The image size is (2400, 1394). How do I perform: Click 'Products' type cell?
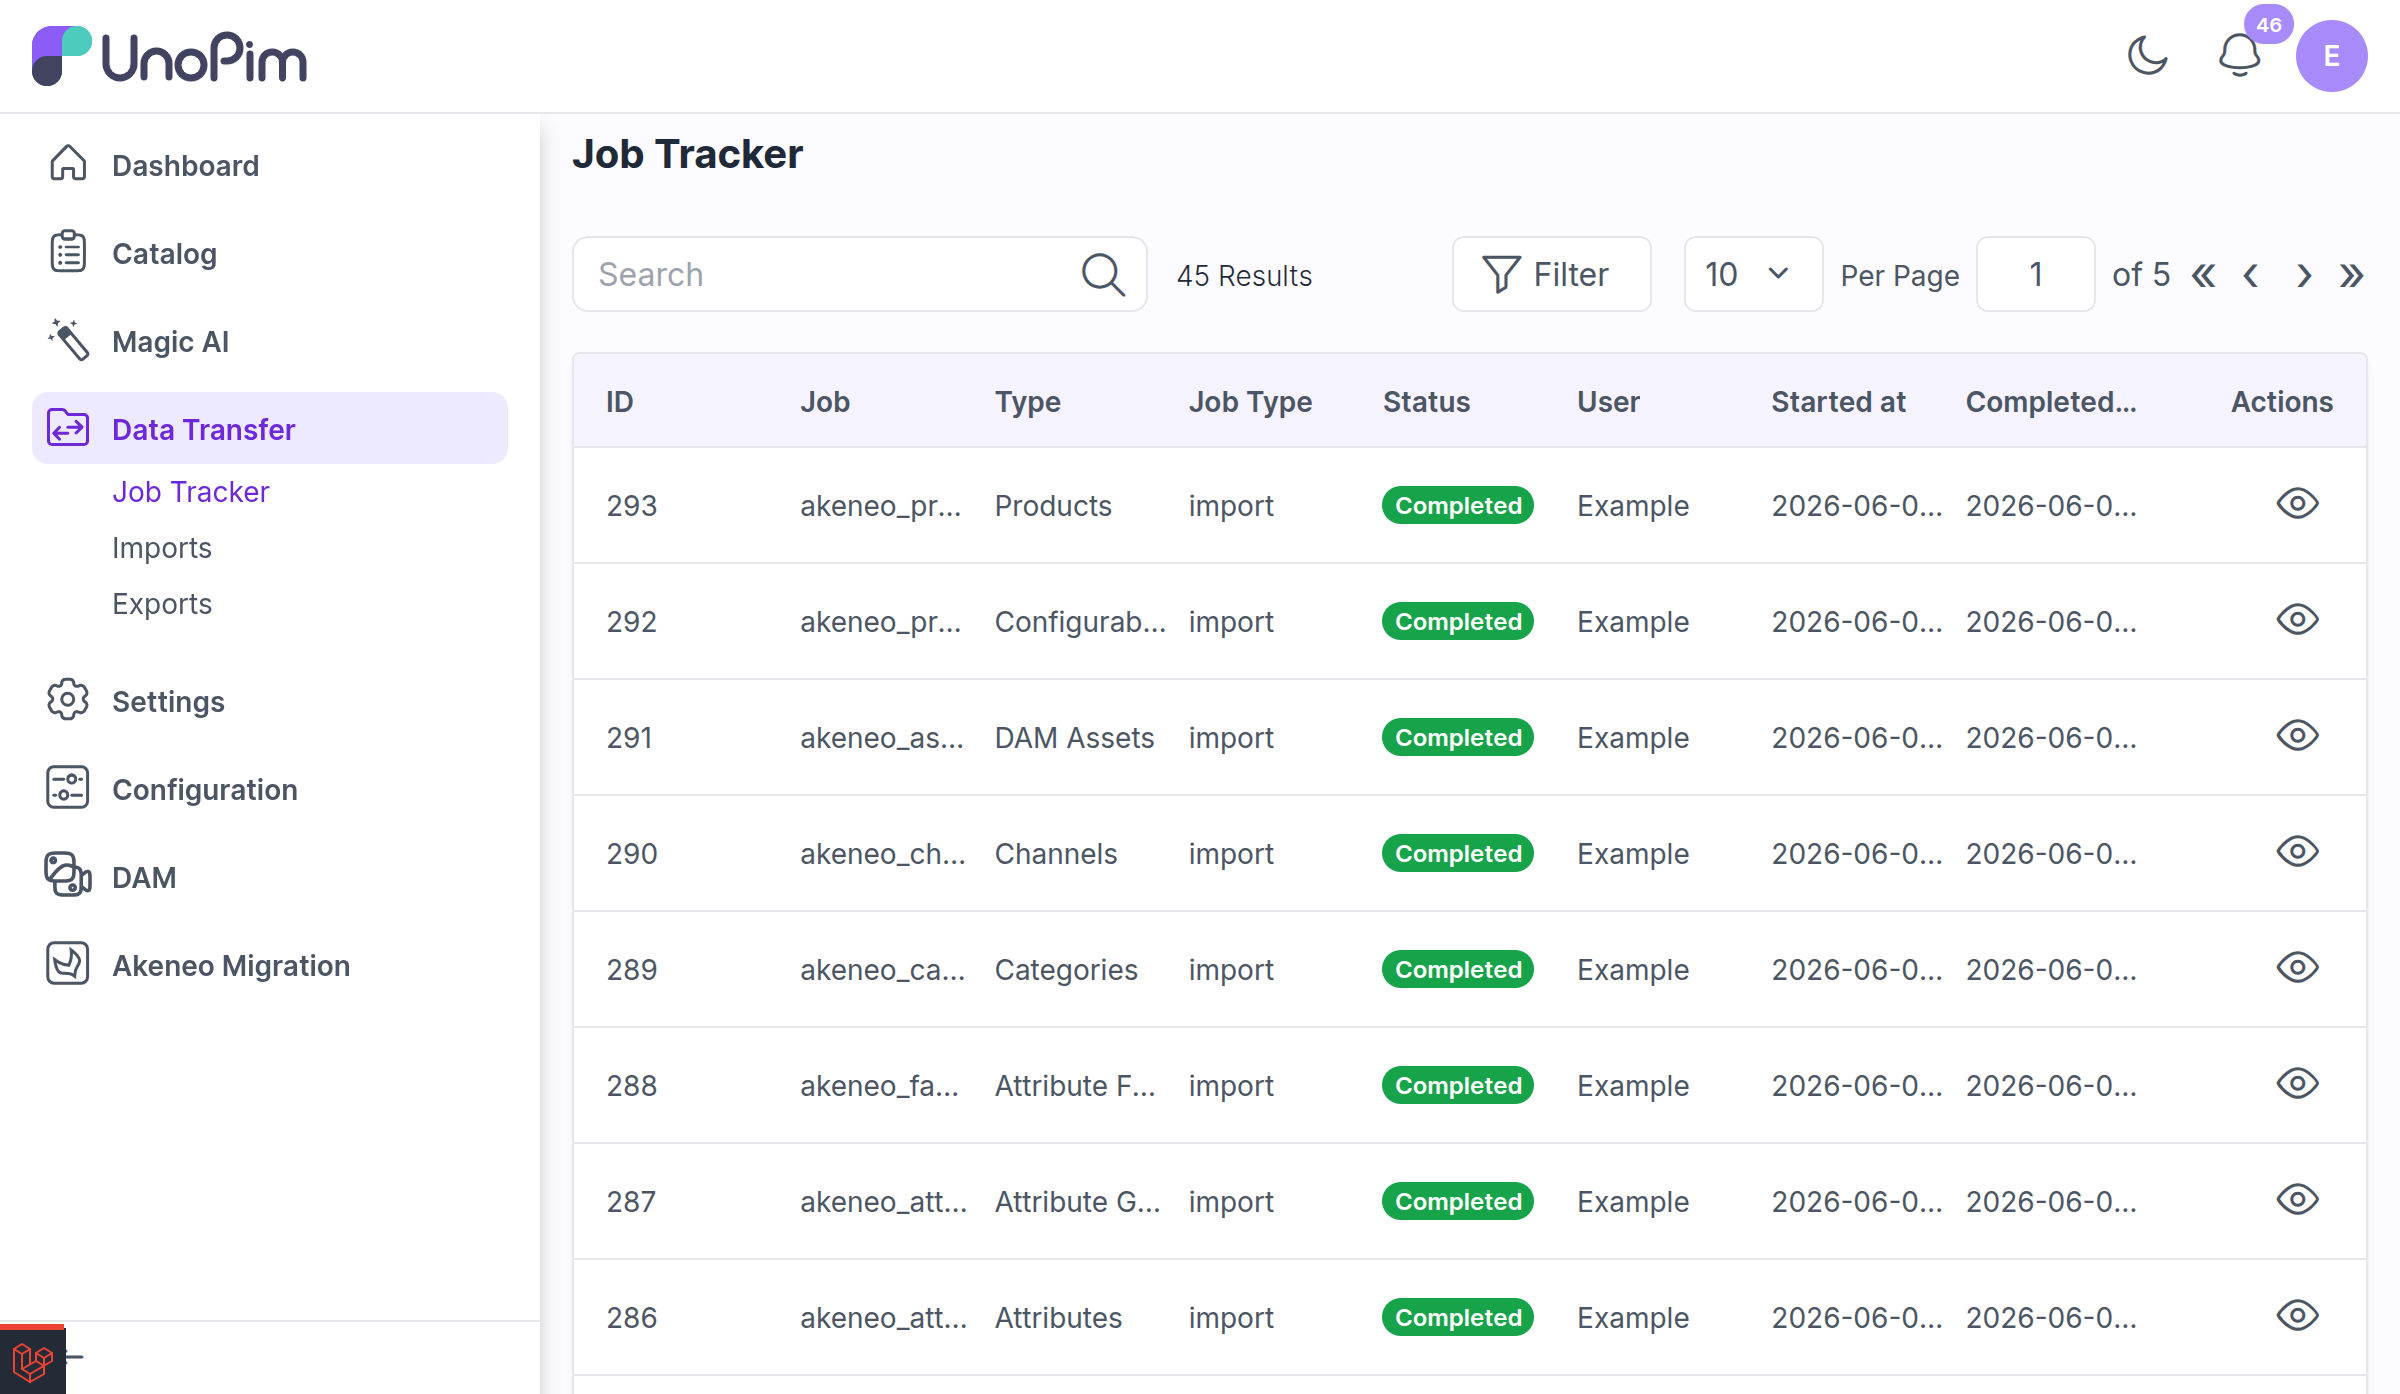click(1053, 506)
